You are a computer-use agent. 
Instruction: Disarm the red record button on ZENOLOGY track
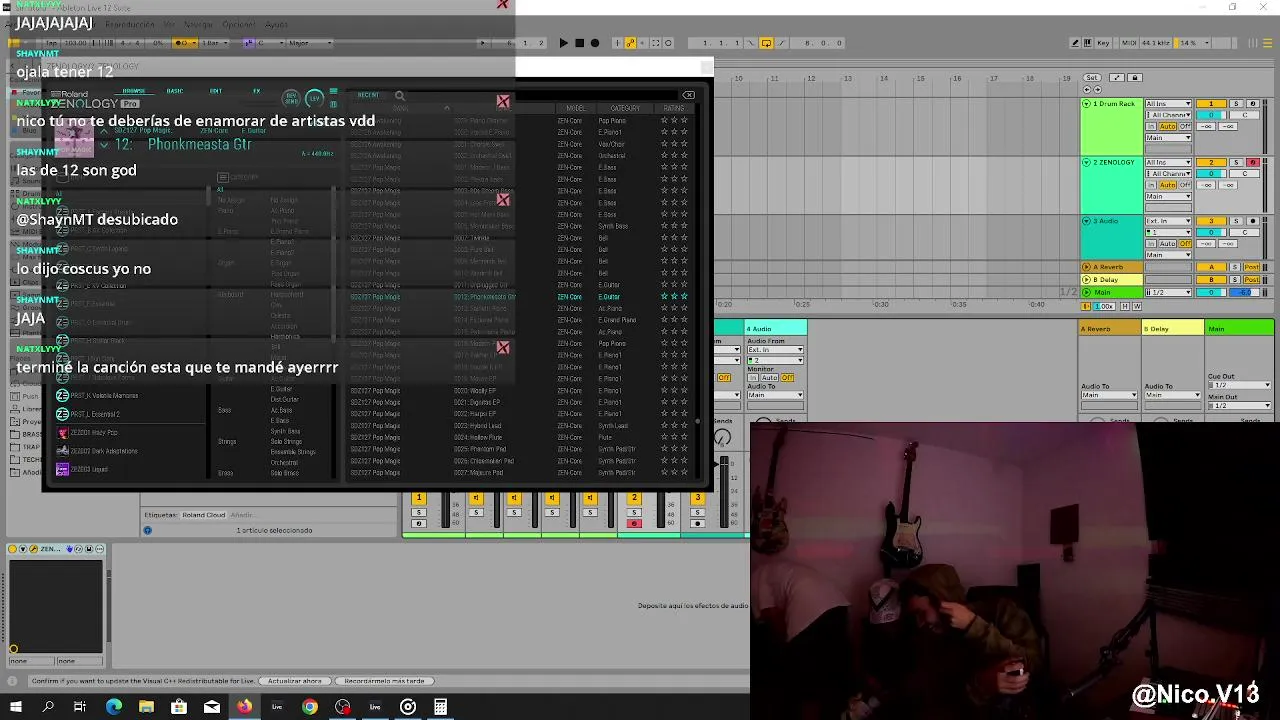pyautogui.click(x=1253, y=162)
